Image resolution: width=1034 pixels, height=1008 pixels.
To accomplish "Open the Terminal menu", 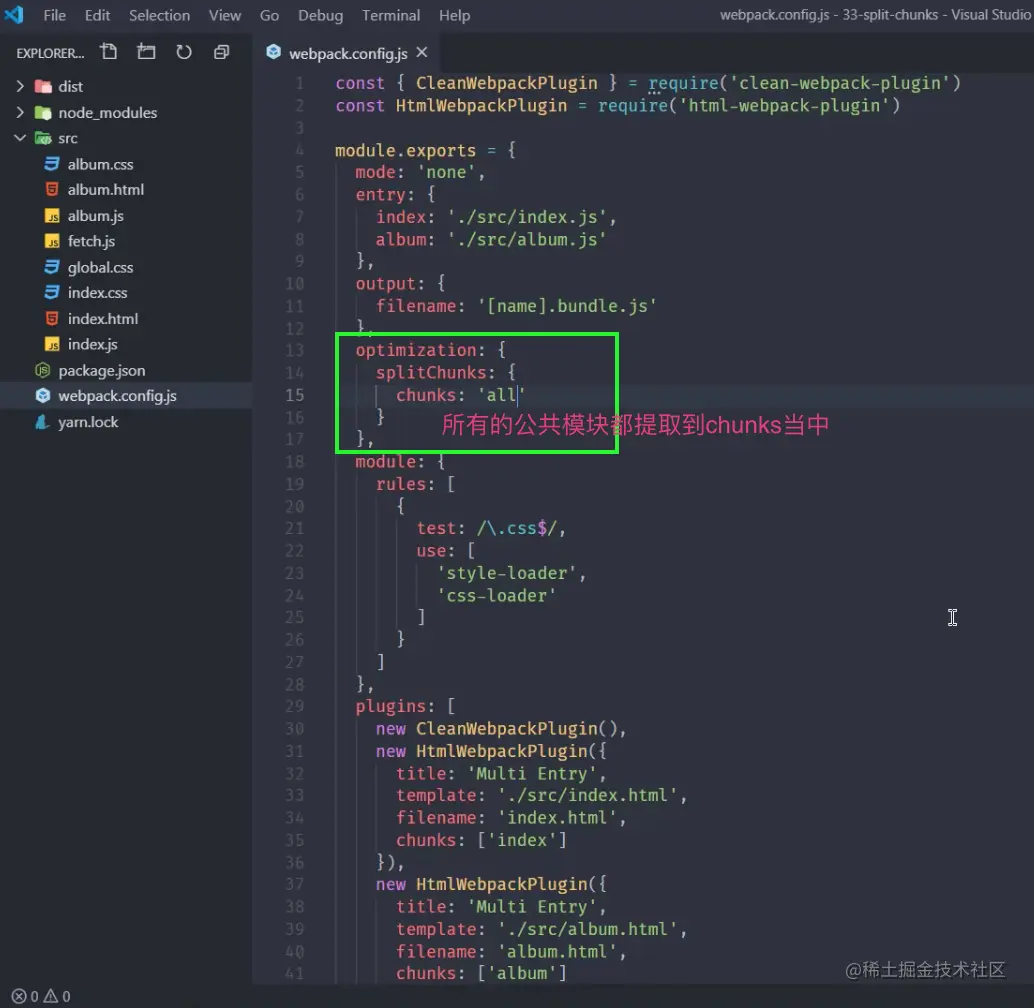I will click(x=391, y=15).
